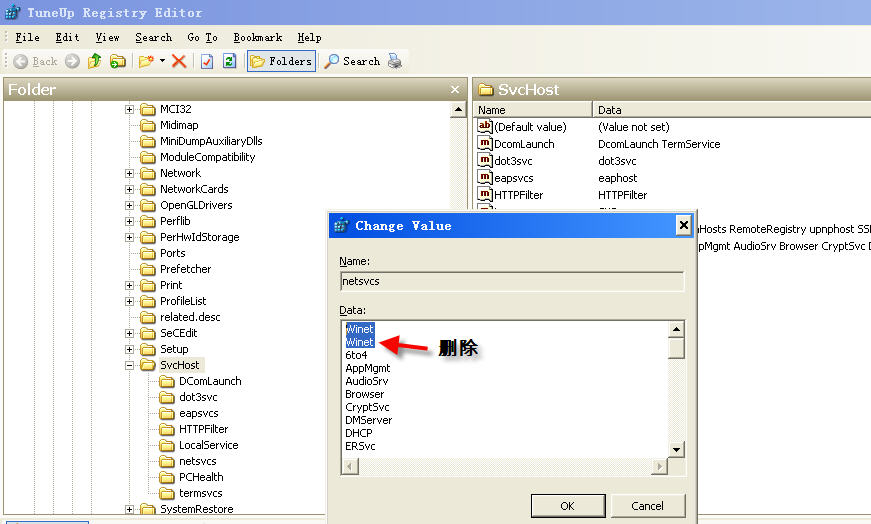
Task: Select the eapsvcs subfolder icon
Action: click(167, 413)
